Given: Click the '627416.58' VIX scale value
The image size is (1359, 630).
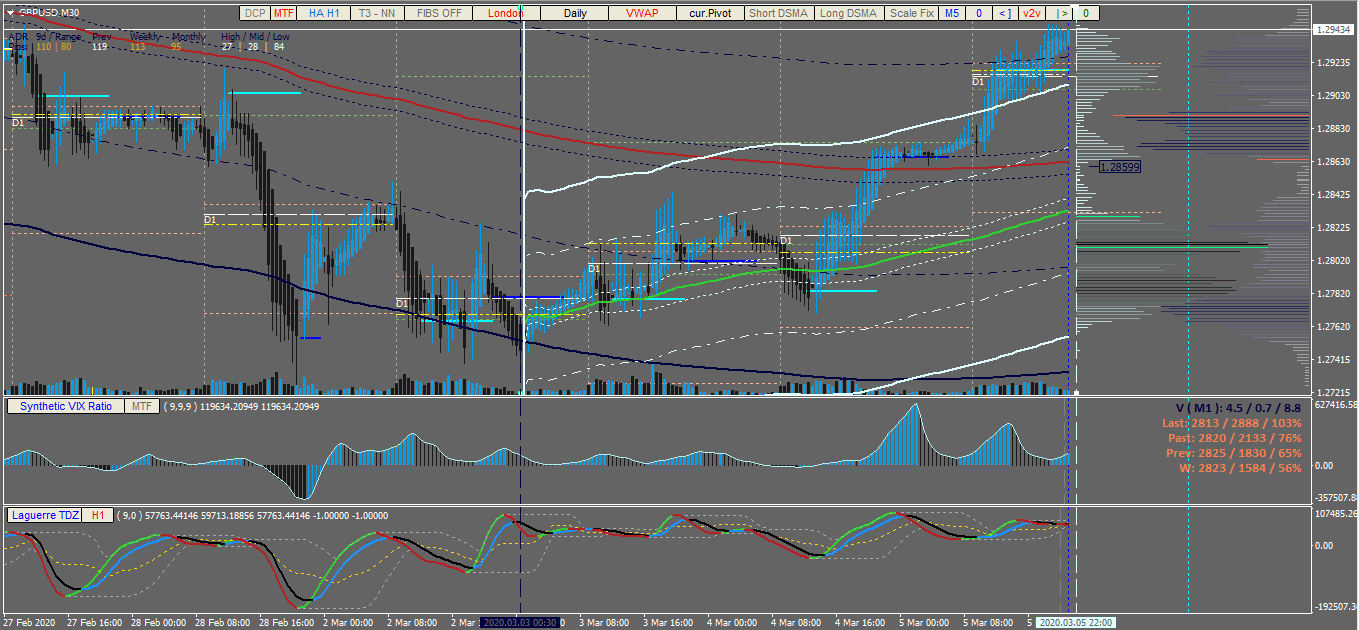Looking at the screenshot, I should [x=1335, y=405].
